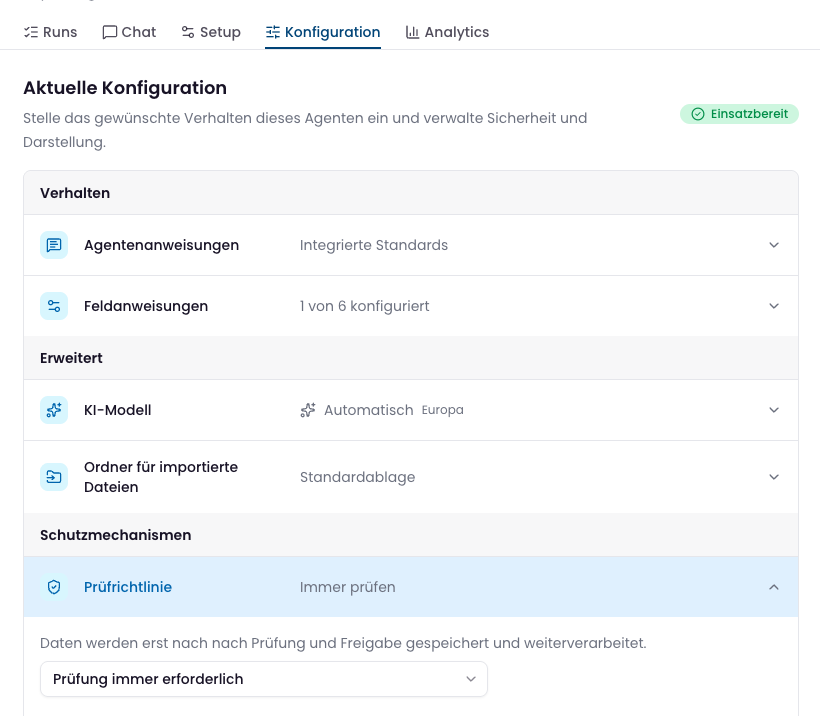
Task: Click the Agentenanweisungen message icon
Action: click(54, 245)
